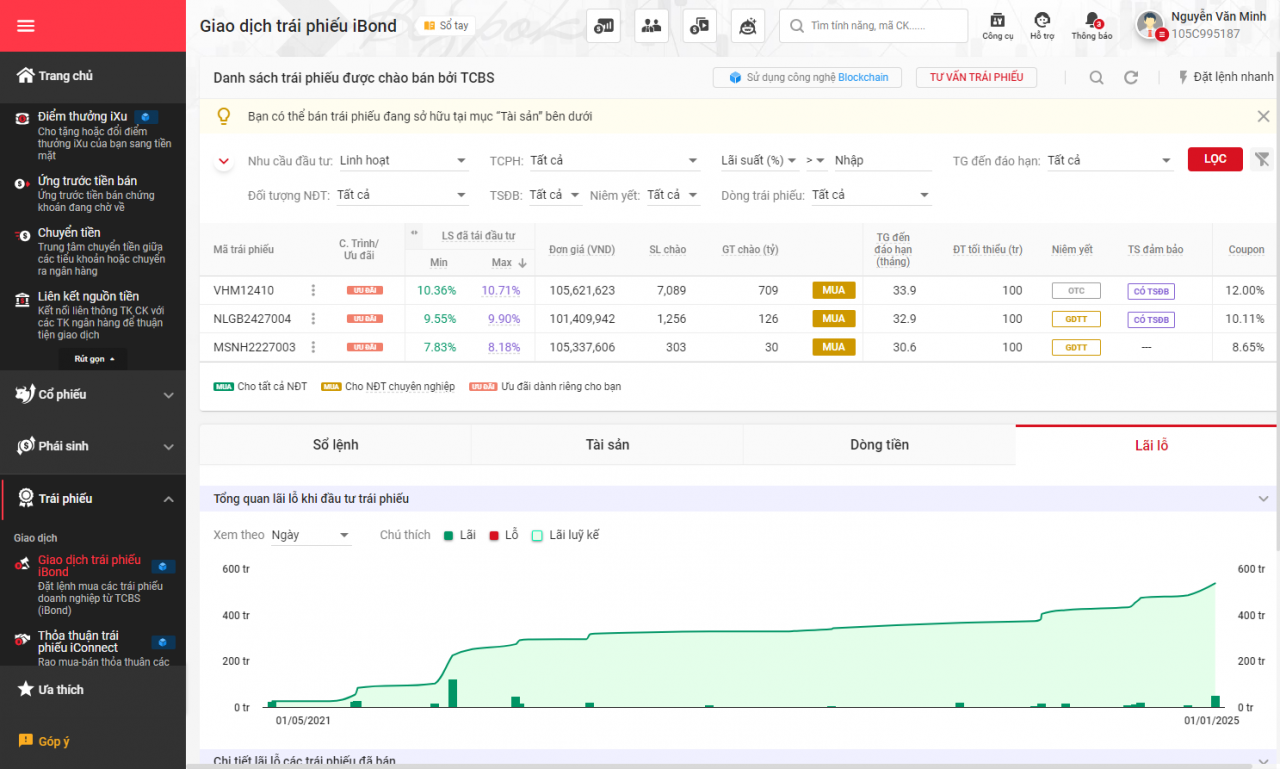Open the Công cụ (tools) icon
Image resolution: width=1280 pixels, height=769 pixels.
click(x=996, y=26)
